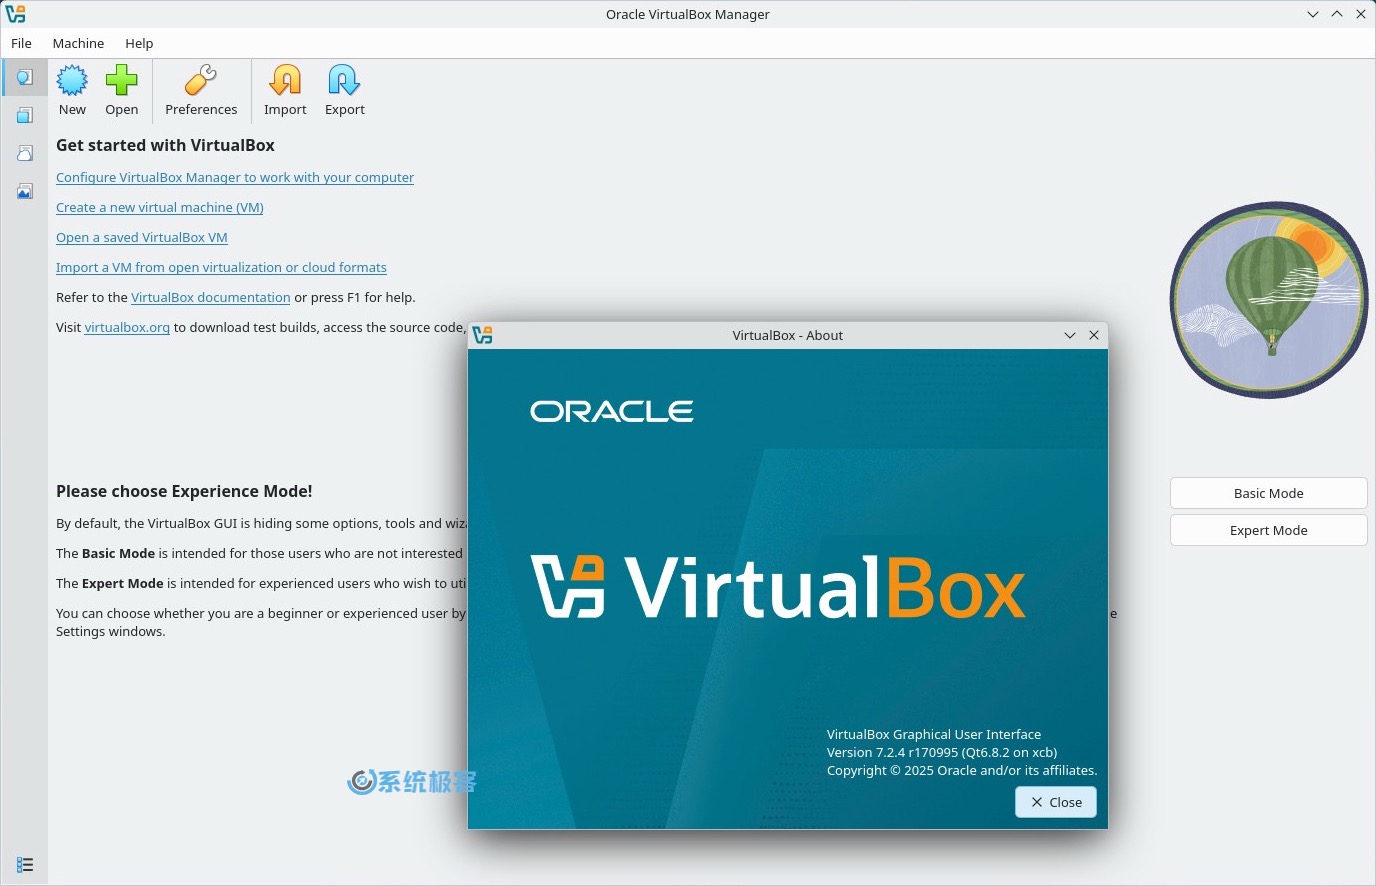The width and height of the screenshot is (1376, 886).
Task: Open the Help menu
Action: coord(139,43)
